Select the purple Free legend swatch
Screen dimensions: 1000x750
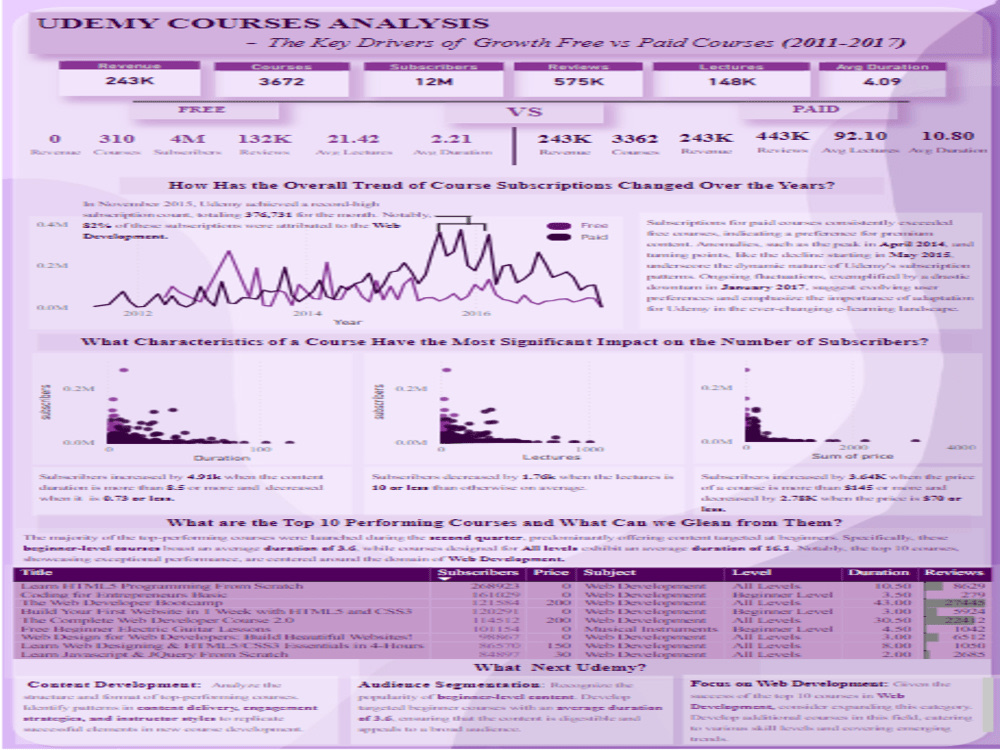[559, 226]
